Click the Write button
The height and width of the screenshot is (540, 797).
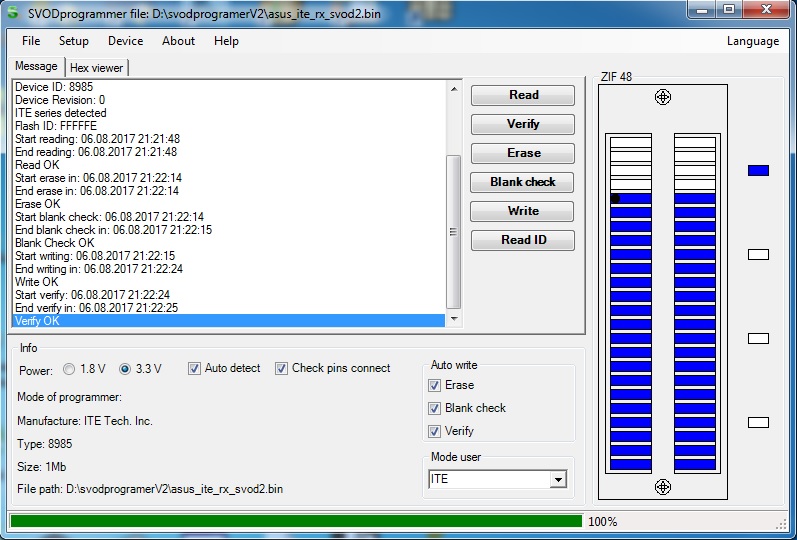(x=522, y=211)
